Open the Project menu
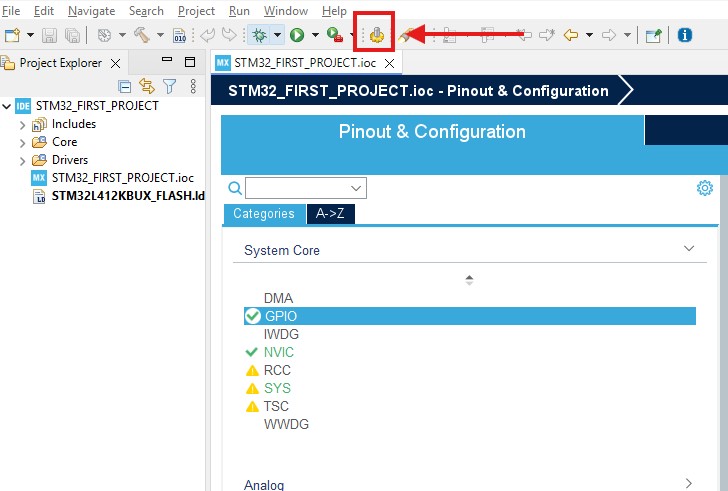The image size is (728, 491). (196, 11)
